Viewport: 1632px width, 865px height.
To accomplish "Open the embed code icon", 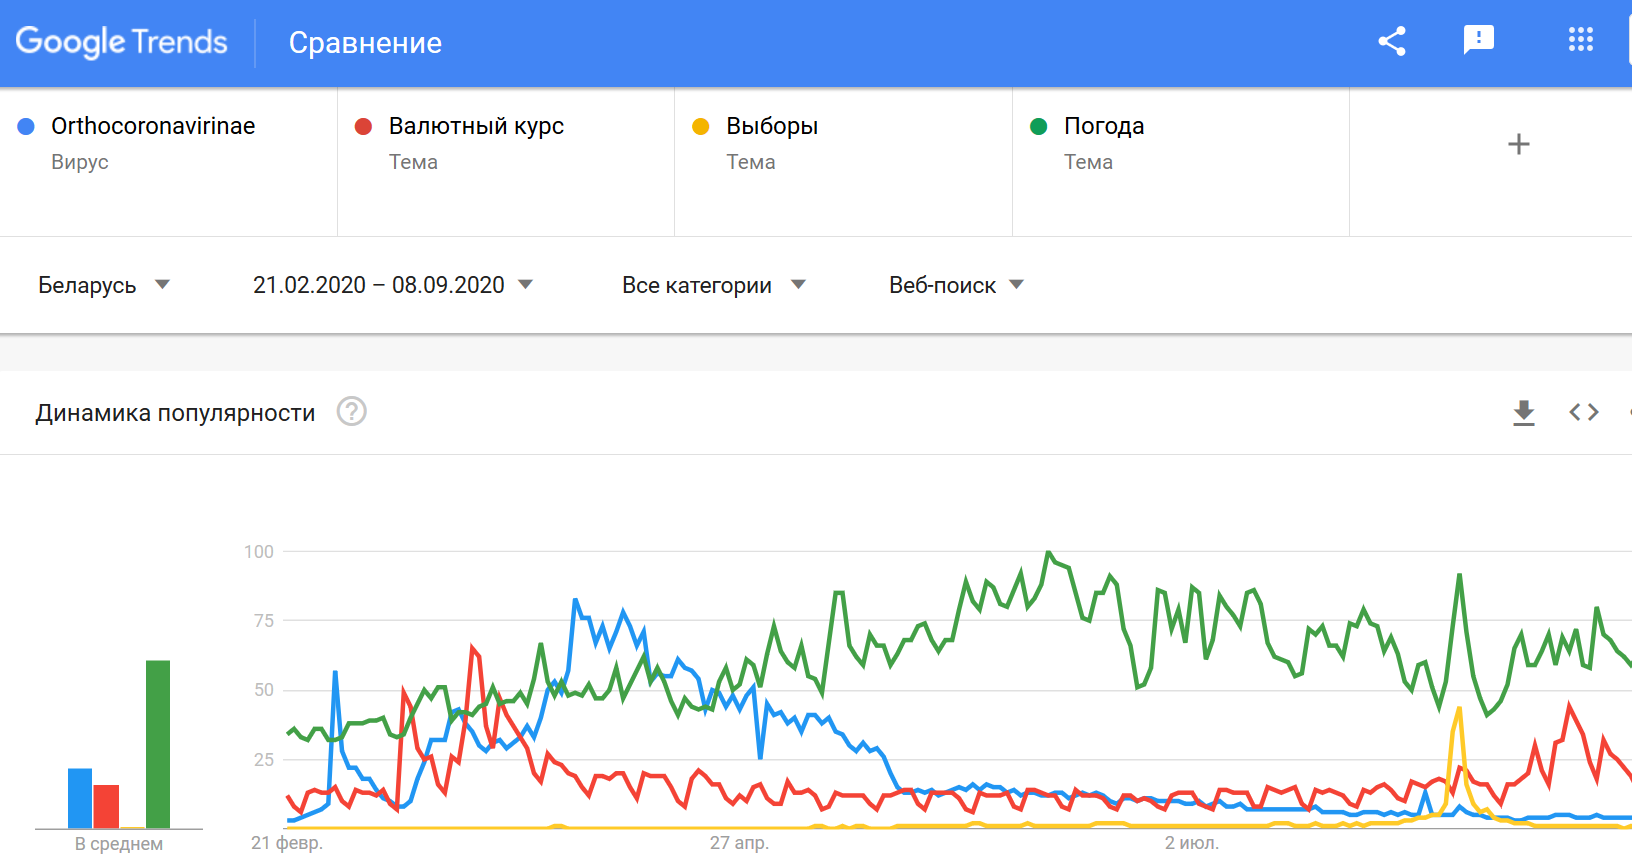I will click(x=1583, y=412).
